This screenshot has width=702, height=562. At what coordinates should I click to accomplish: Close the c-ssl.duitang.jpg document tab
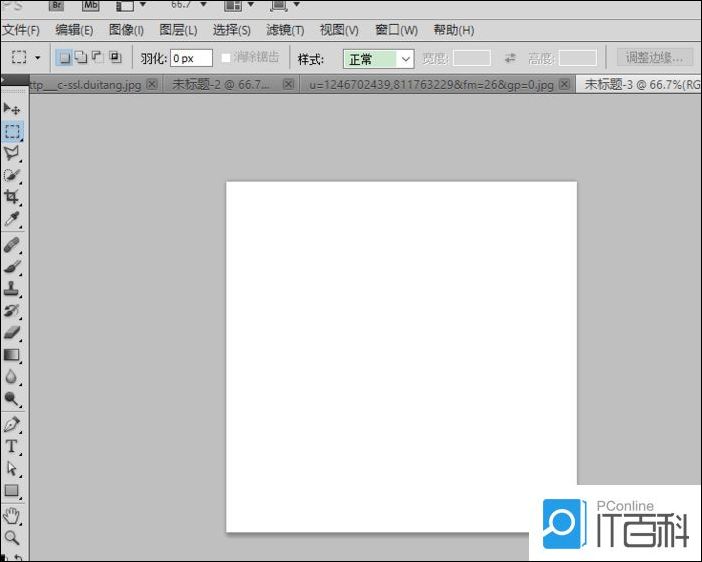pos(152,85)
